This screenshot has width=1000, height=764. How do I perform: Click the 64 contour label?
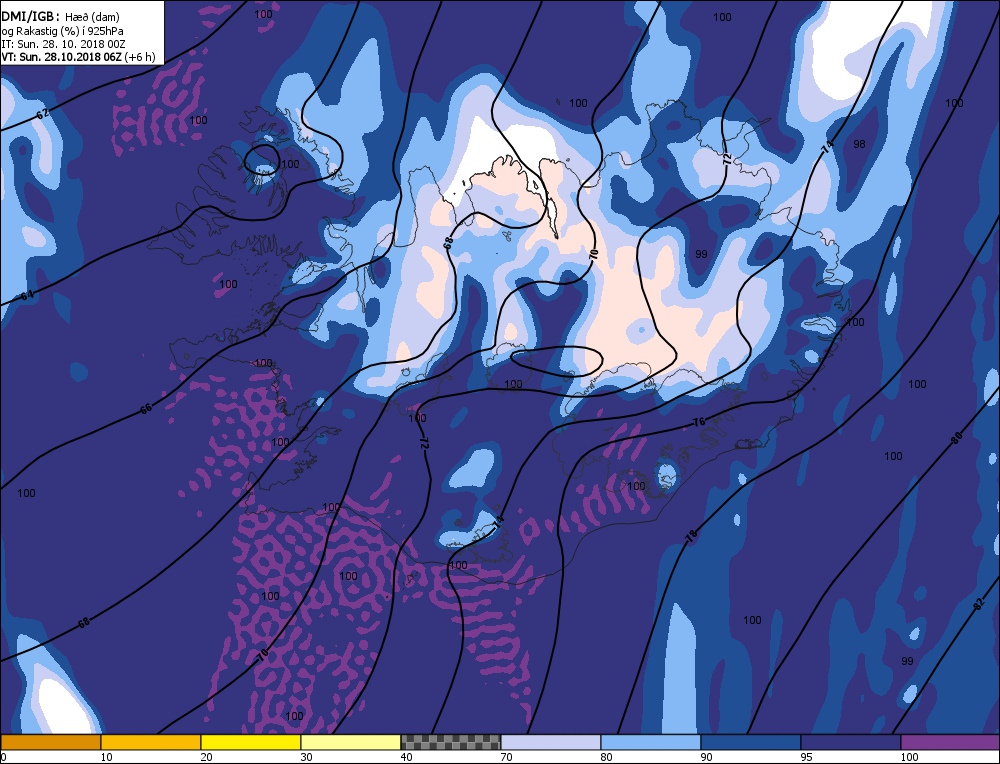27,295
